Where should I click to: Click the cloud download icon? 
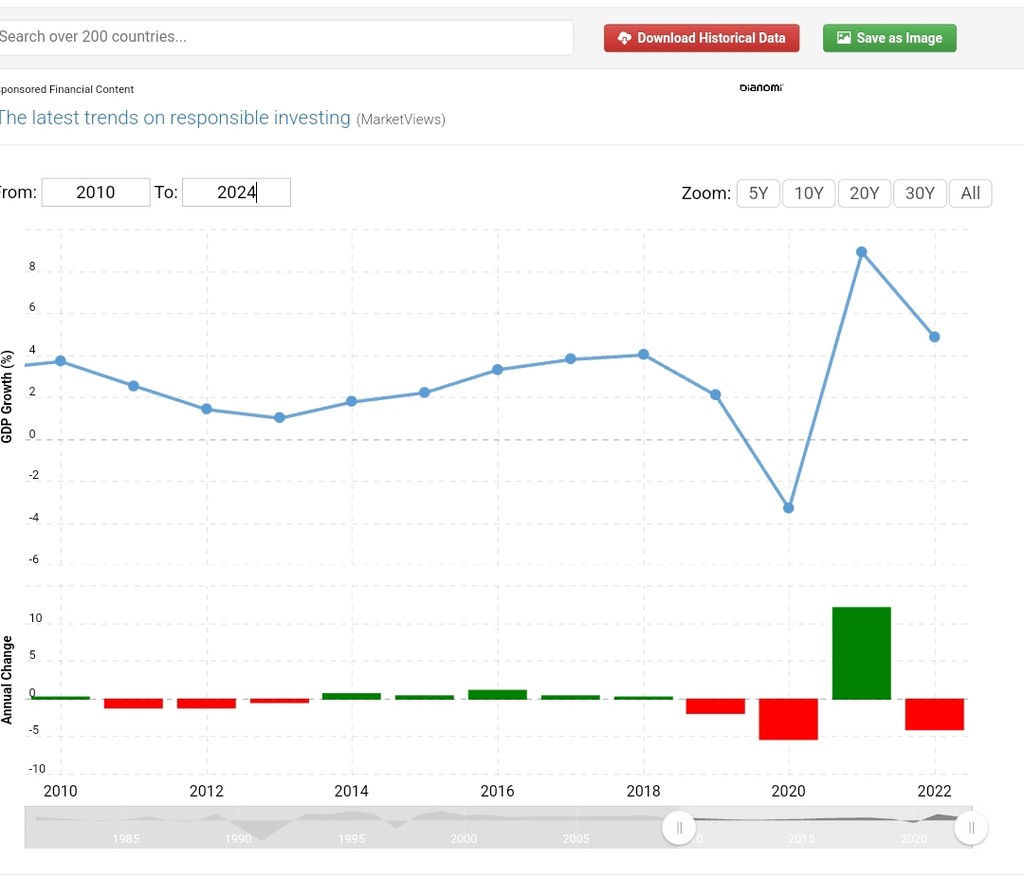click(624, 38)
